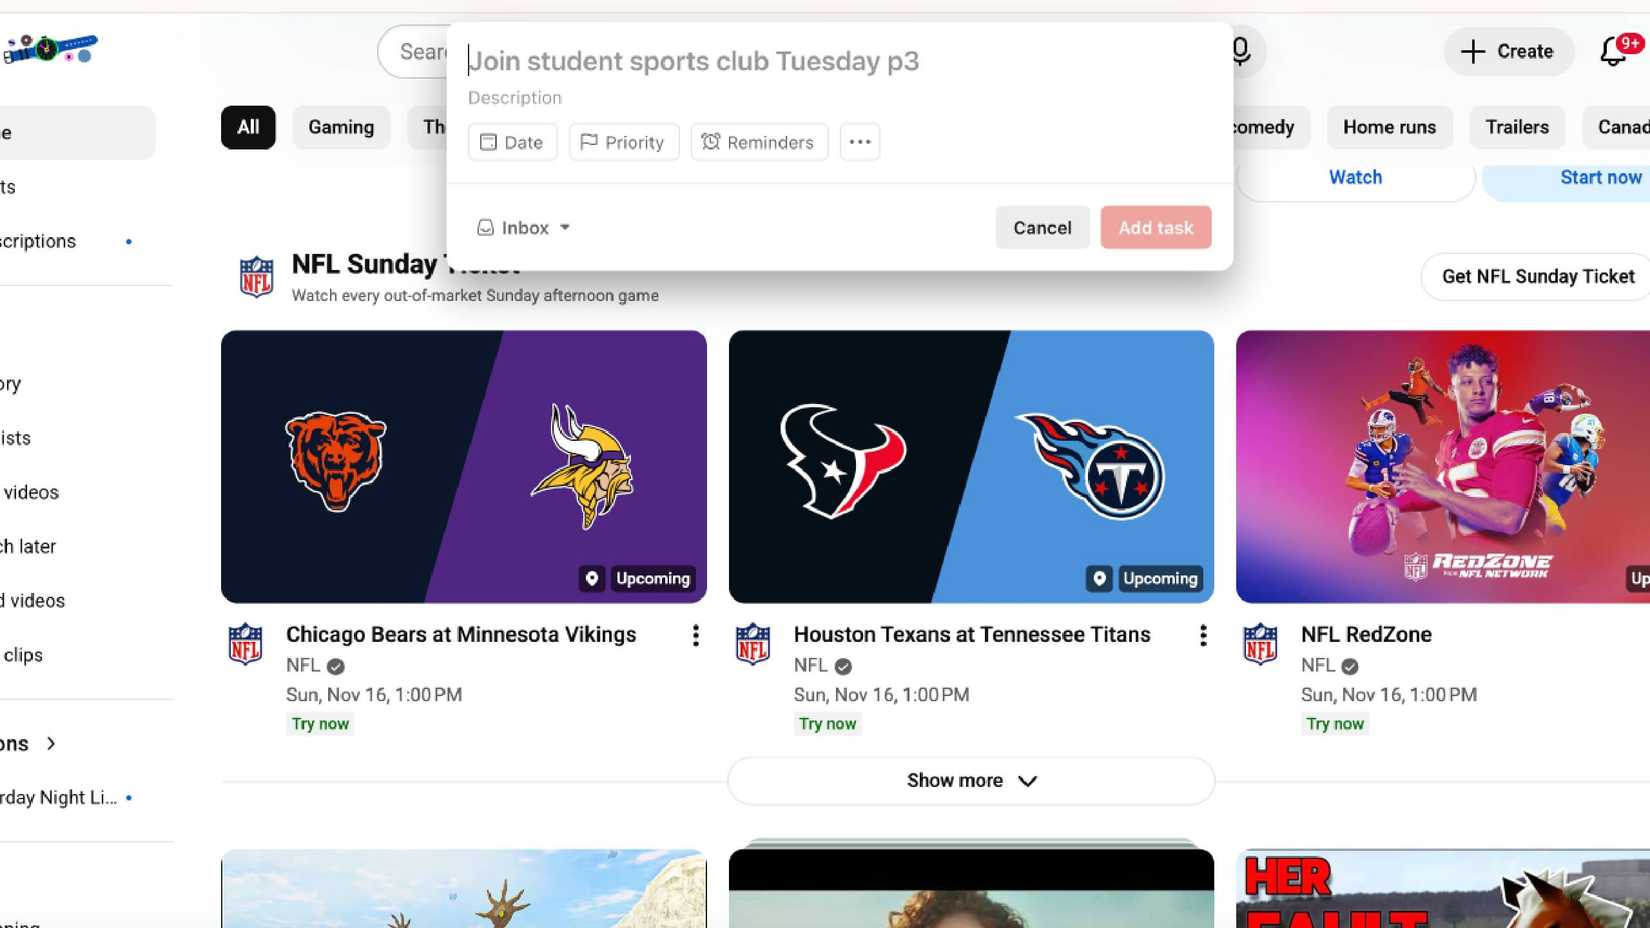
Task: Click 'Sun, Nov 16, 1:00 PM' under Chicago Bears
Action: [x=374, y=695]
